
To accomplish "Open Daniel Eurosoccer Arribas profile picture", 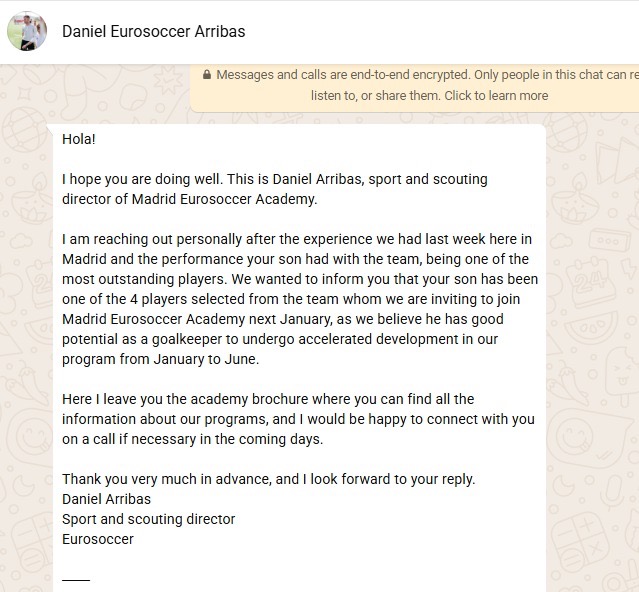I will [27, 31].
